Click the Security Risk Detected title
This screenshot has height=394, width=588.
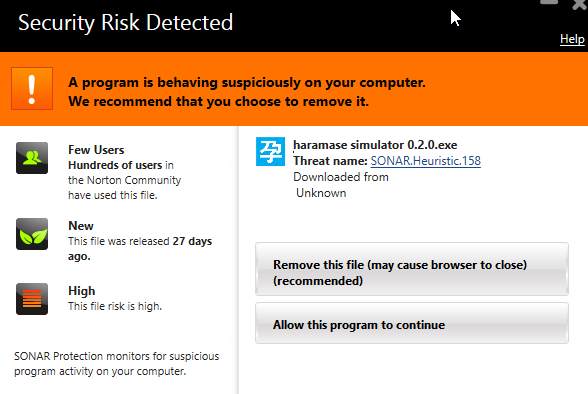pyautogui.click(x=126, y=22)
